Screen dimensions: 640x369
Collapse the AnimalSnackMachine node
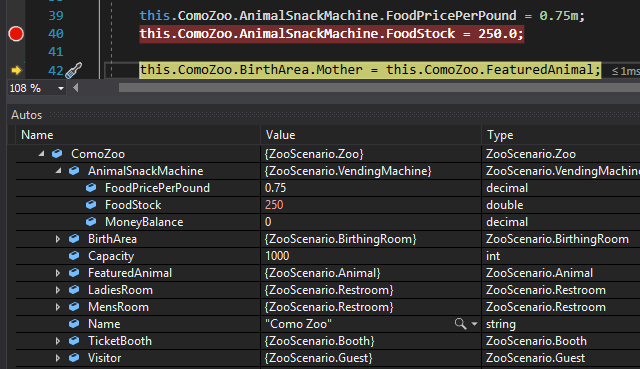click(x=58, y=171)
